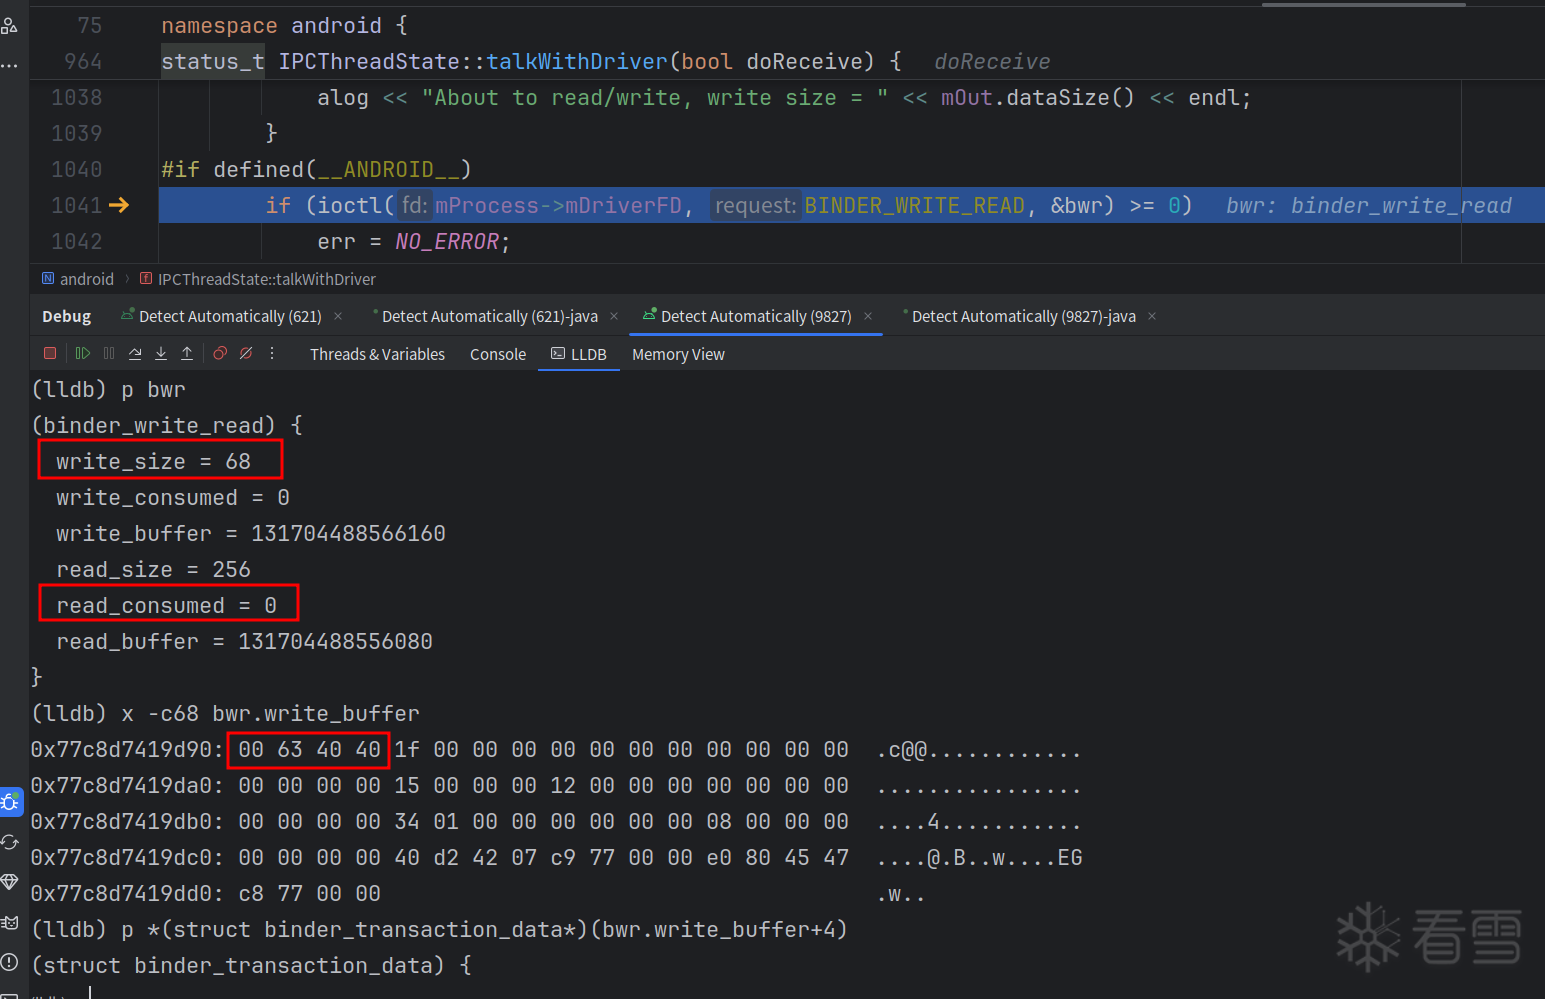Open more debug toolbar options
1545x999 pixels.
click(x=272, y=353)
